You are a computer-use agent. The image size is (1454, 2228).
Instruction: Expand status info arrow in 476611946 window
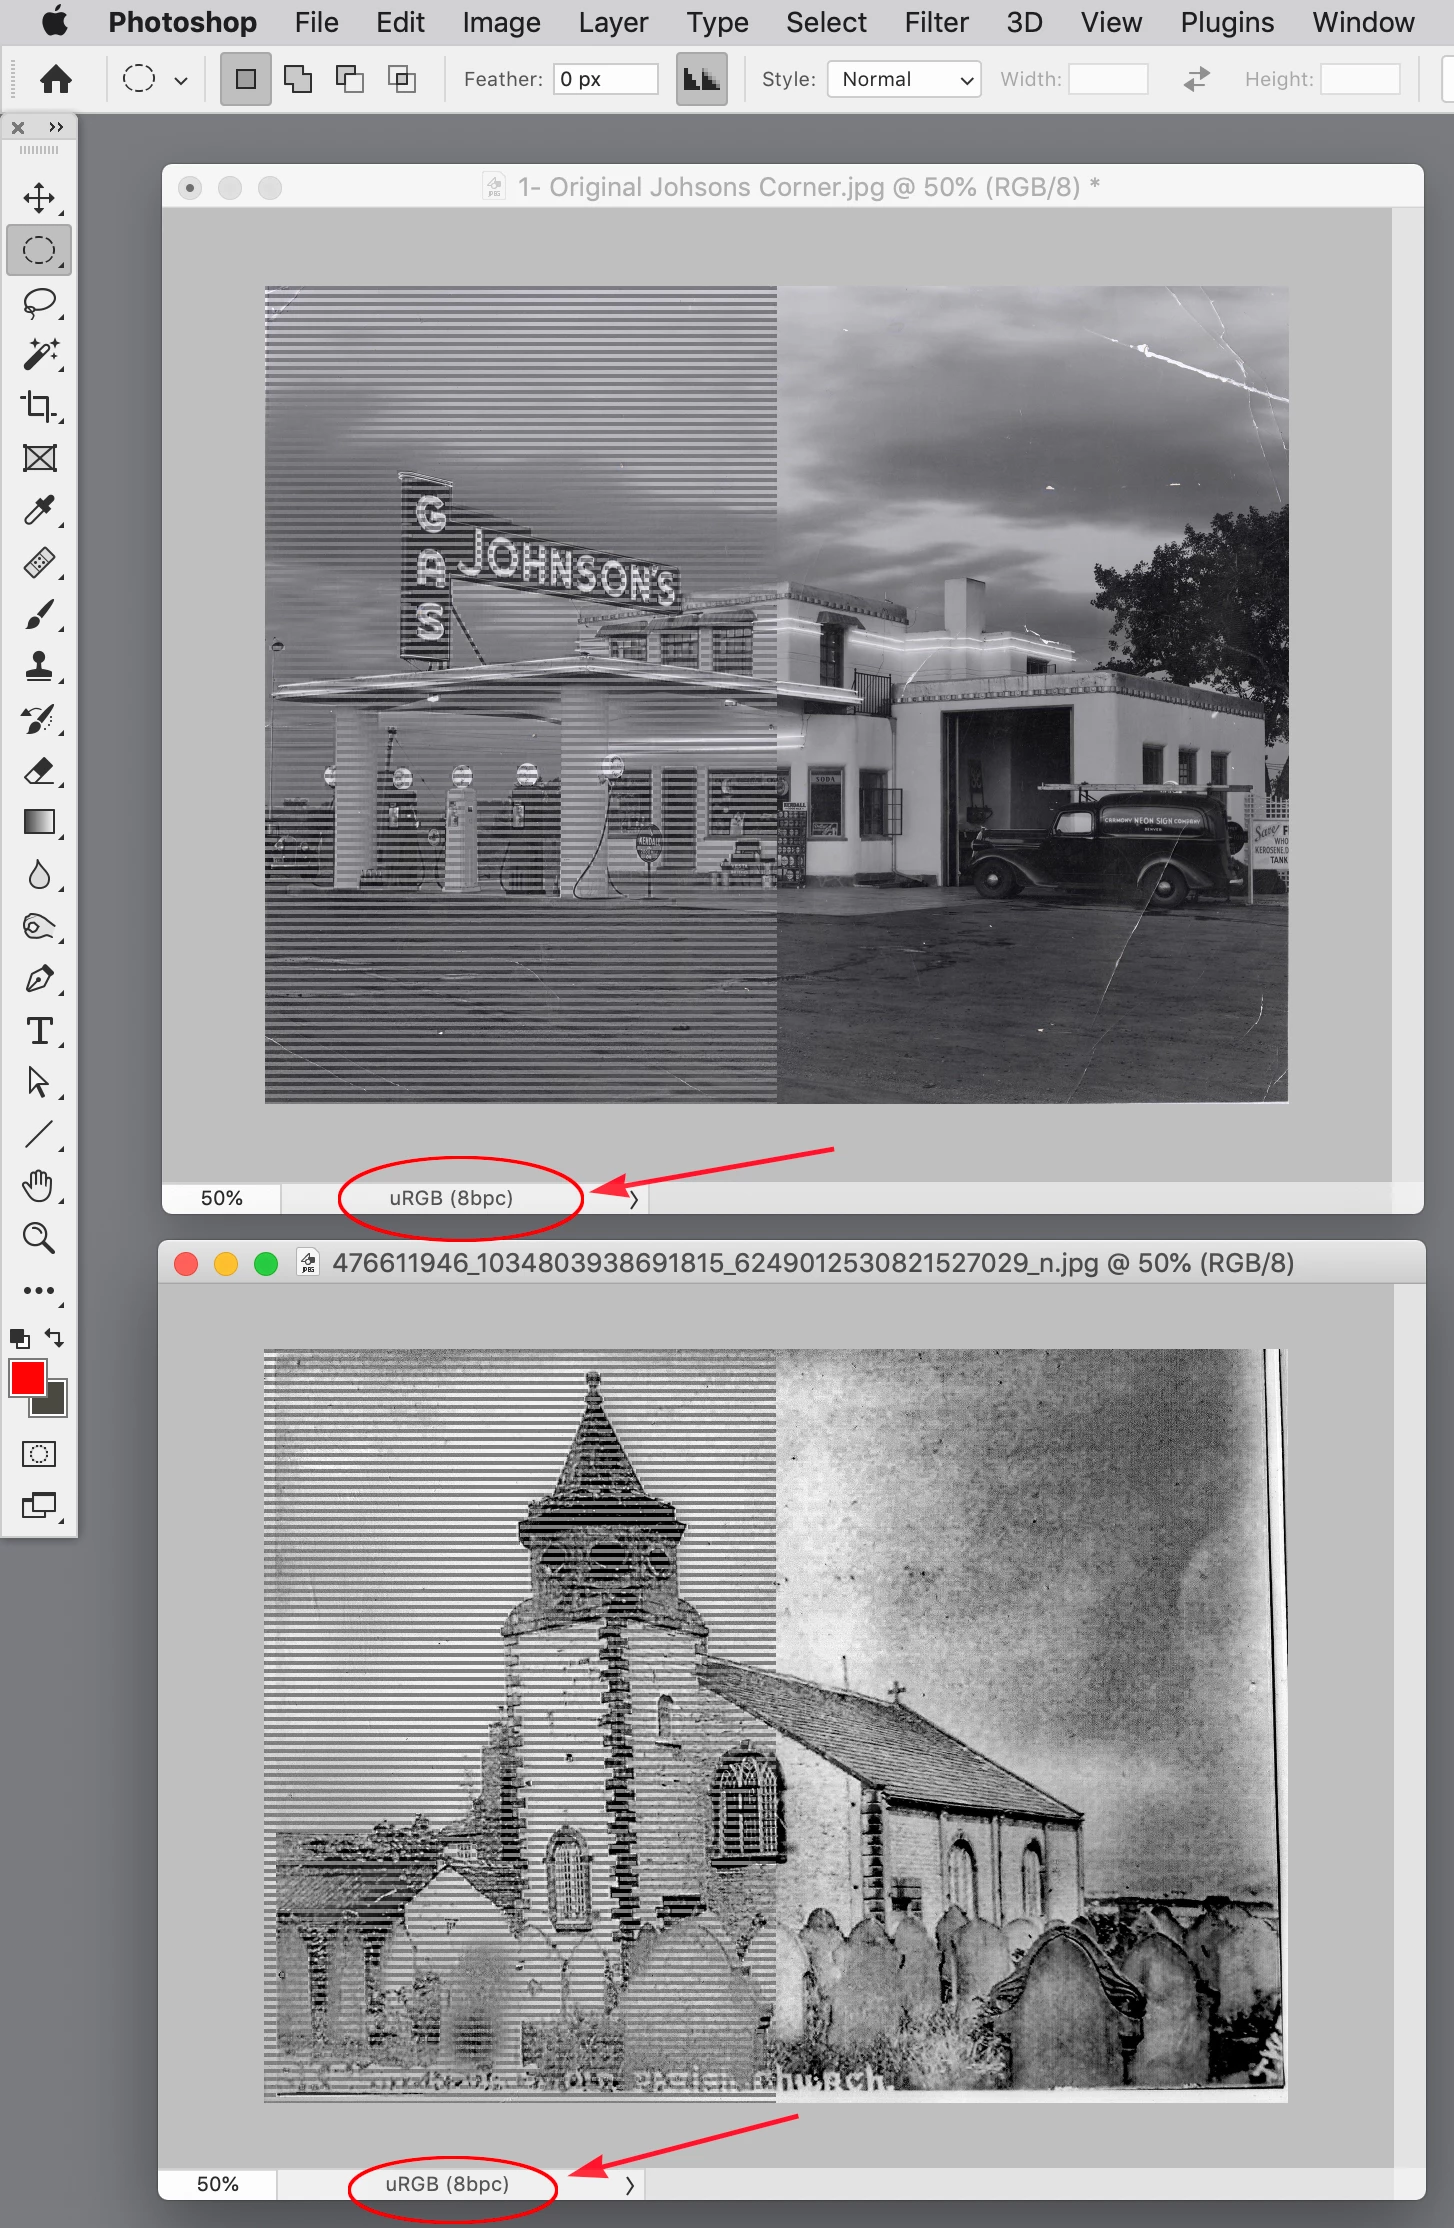pos(629,2185)
